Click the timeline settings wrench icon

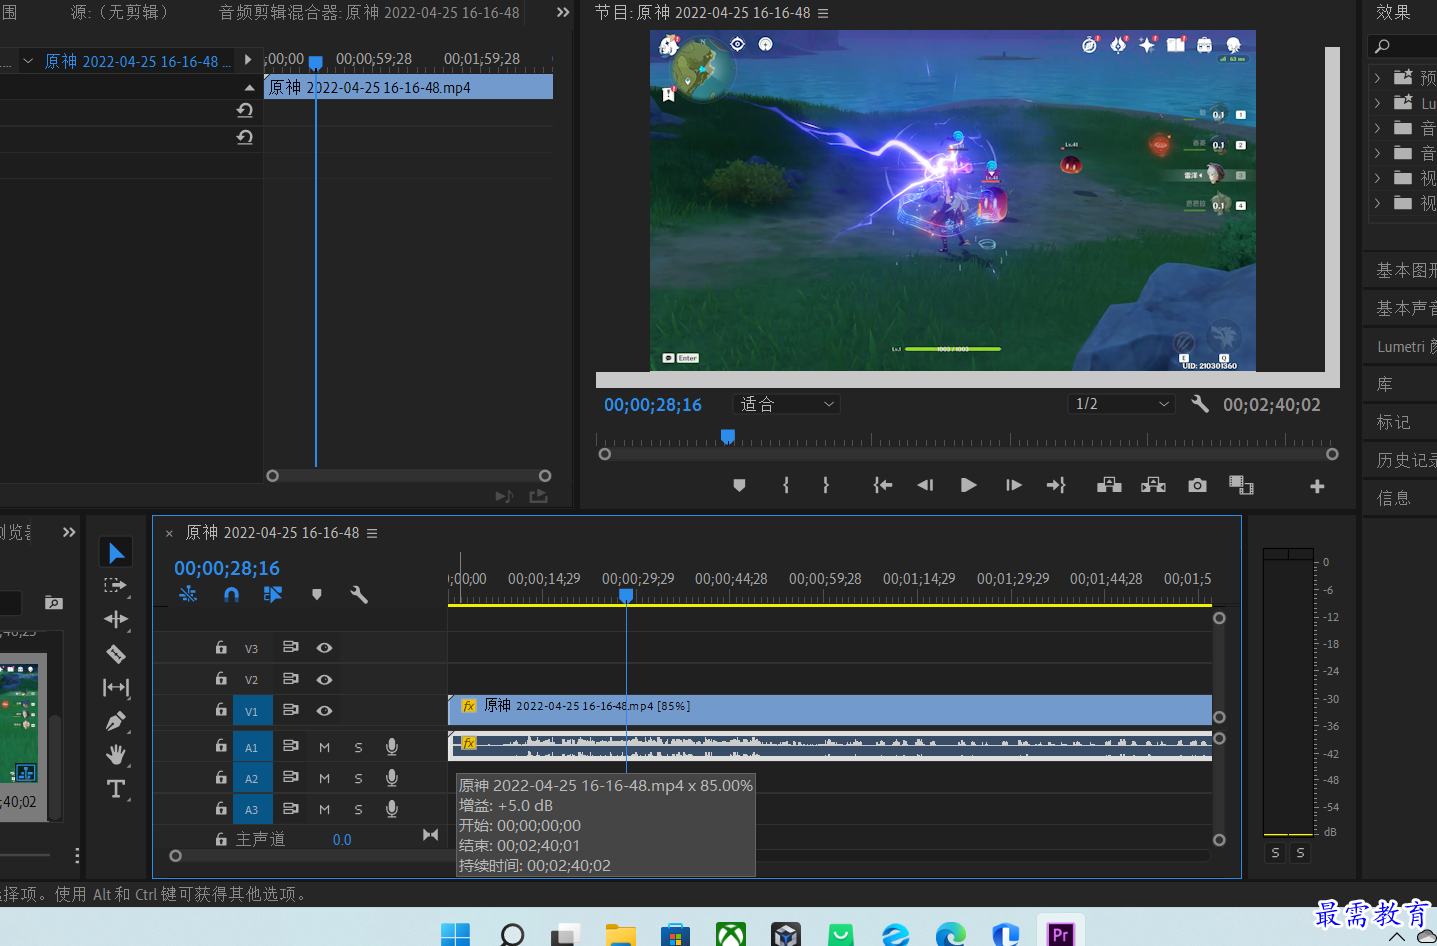[359, 595]
